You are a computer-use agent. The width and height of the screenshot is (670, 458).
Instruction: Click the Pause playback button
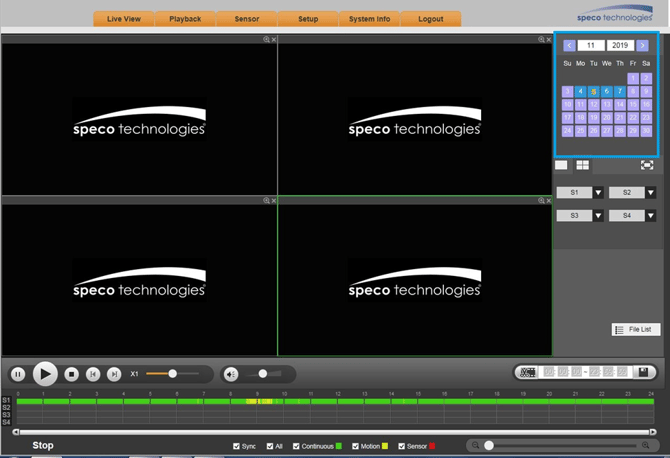(18, 374)
